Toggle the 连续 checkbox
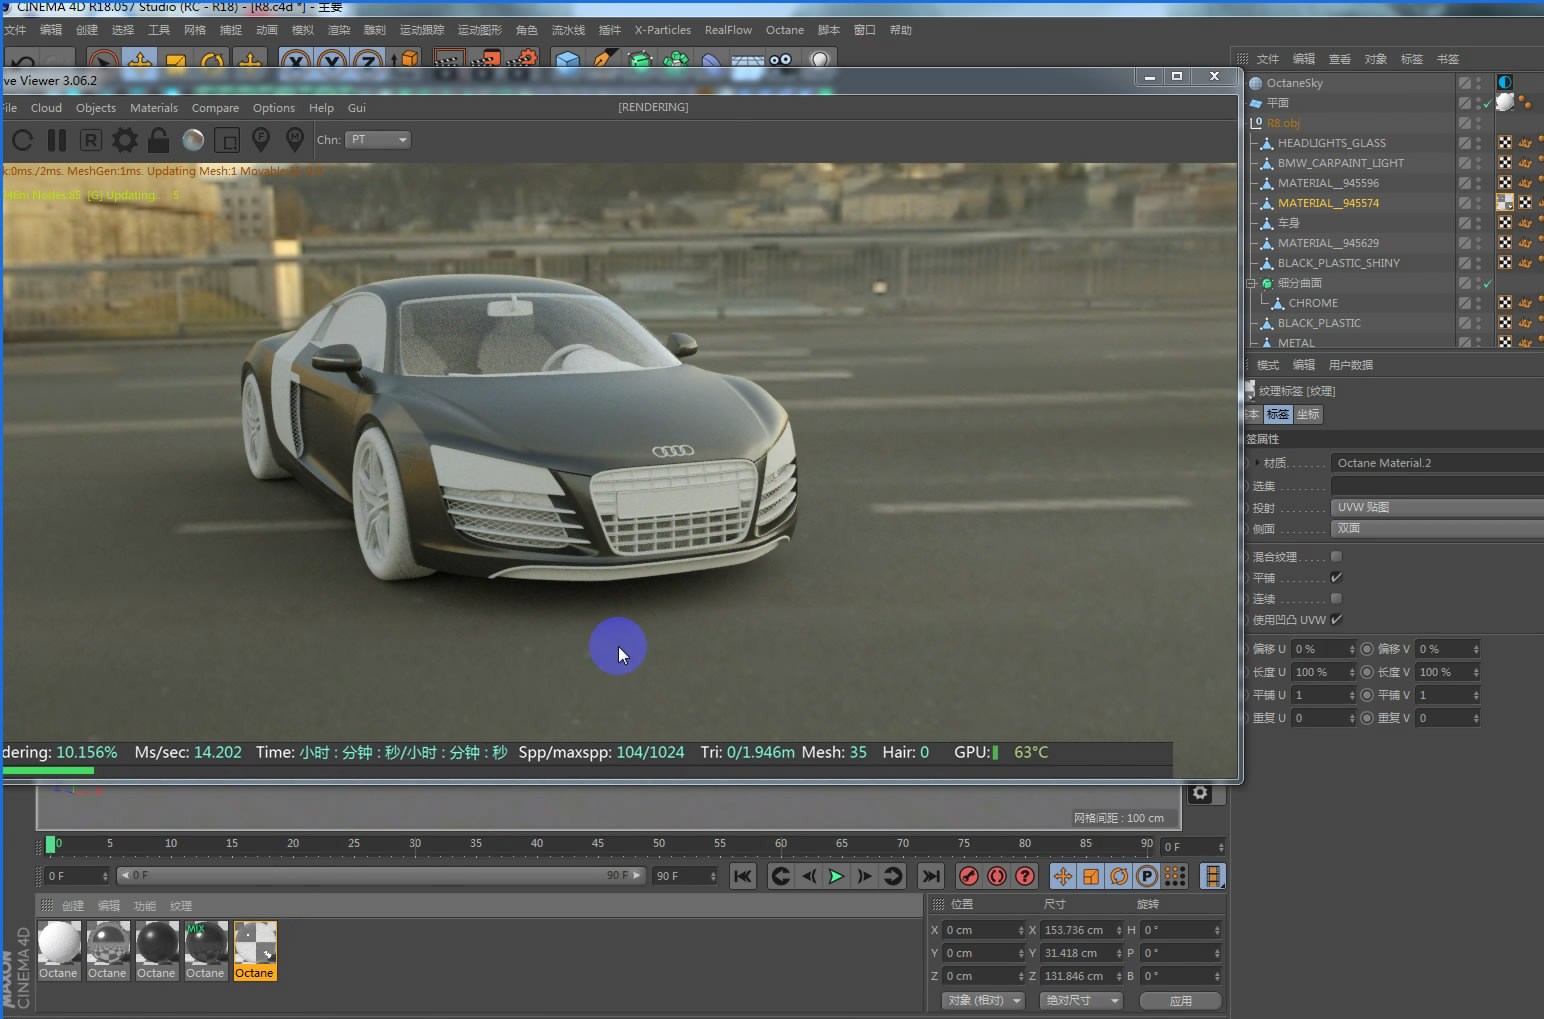The height and width of the screenshot is (1019, 1544). [x=1336, y=599]
